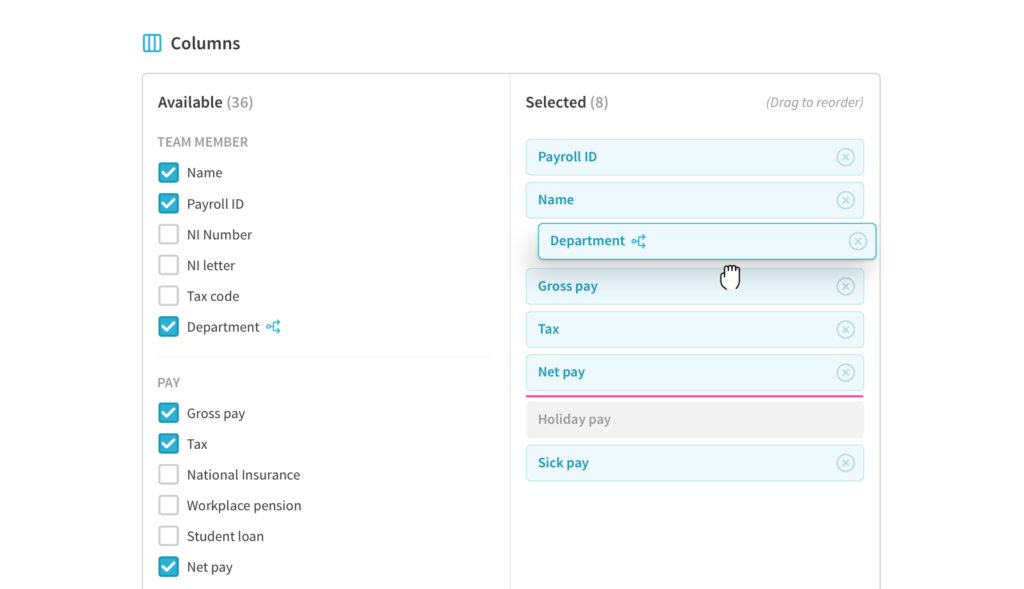1024x589 pixels.
Task: Uncheck the Gross pay checkbox
Action: [x=168, y=413]
